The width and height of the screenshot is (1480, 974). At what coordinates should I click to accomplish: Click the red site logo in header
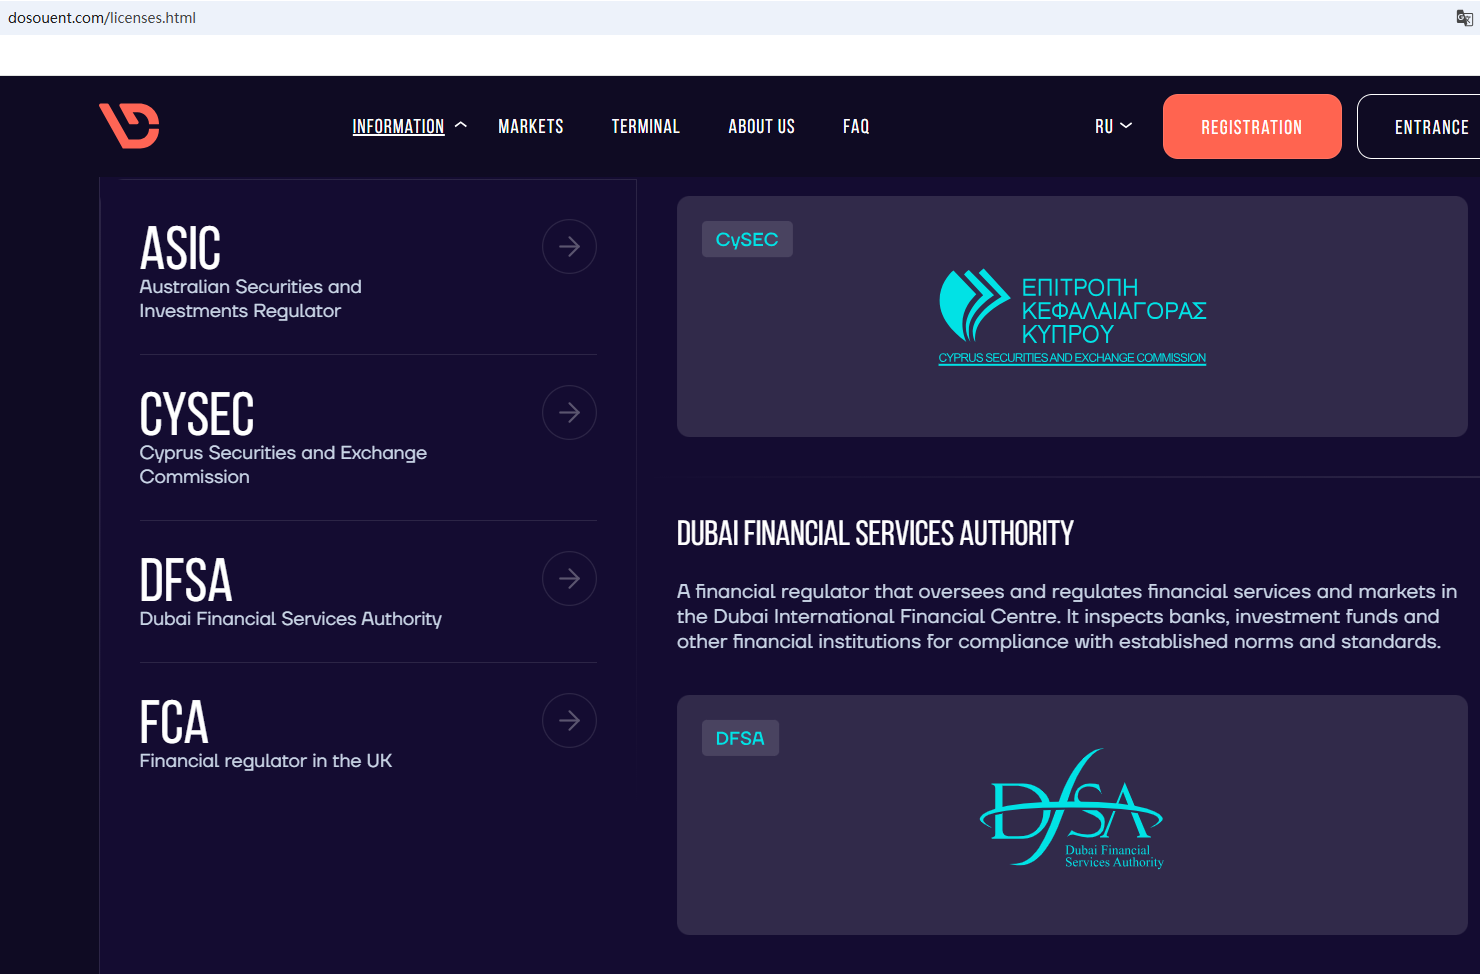[129, 126]
